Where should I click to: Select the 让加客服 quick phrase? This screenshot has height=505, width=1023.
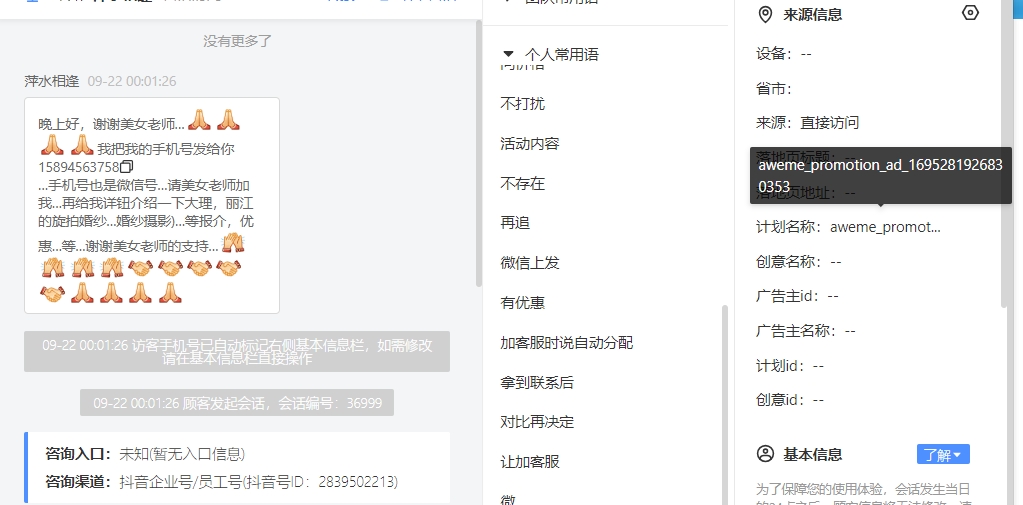pos(530,462)
